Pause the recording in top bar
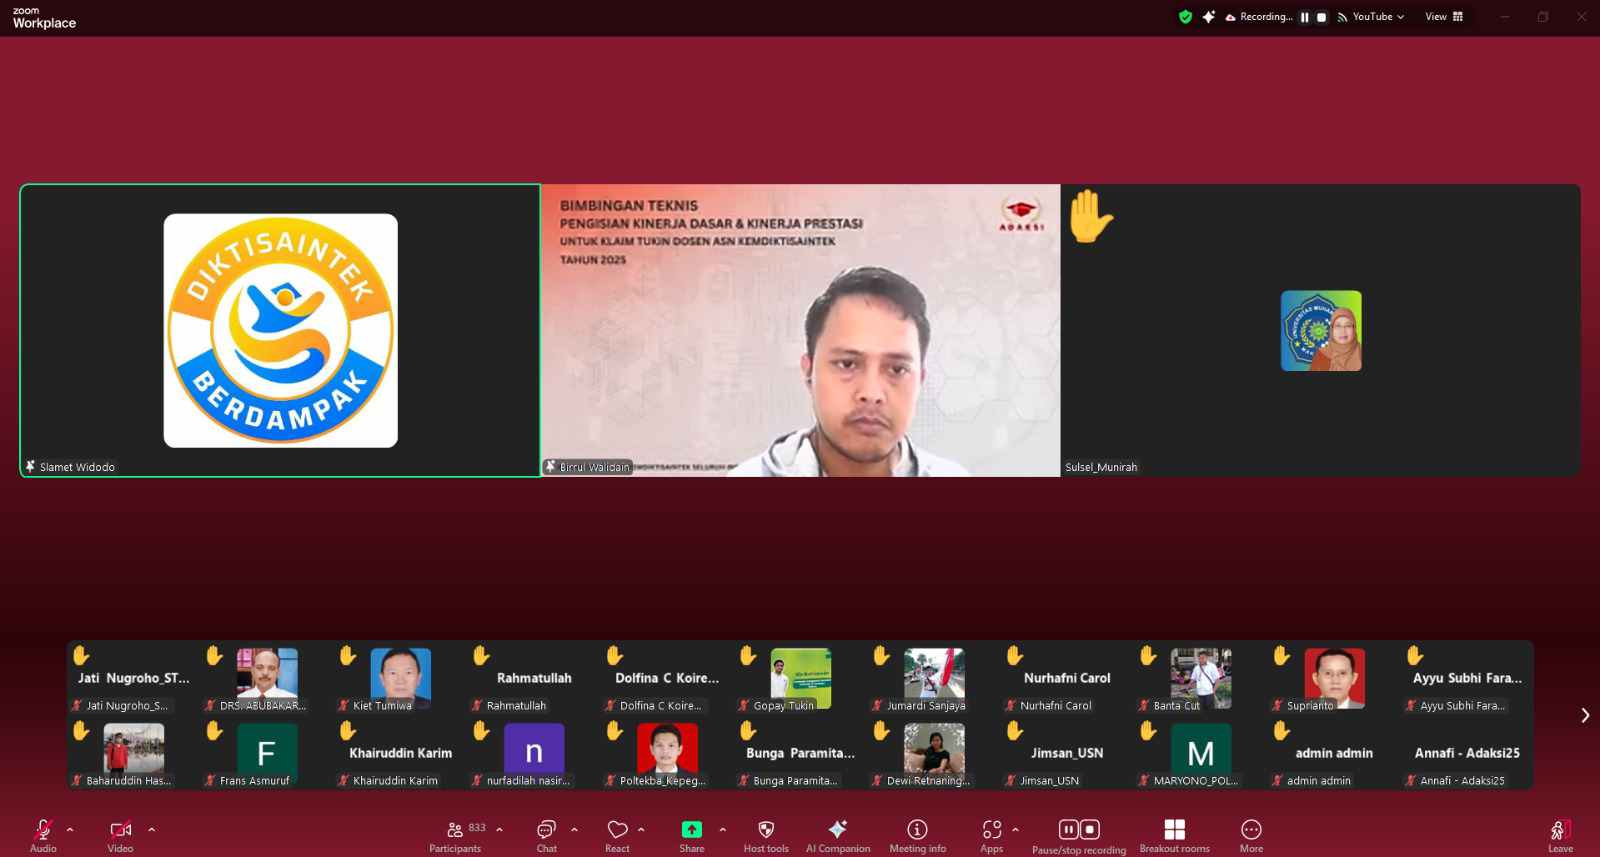The height and width of the screenshot is (857, 1600). 1304,17
